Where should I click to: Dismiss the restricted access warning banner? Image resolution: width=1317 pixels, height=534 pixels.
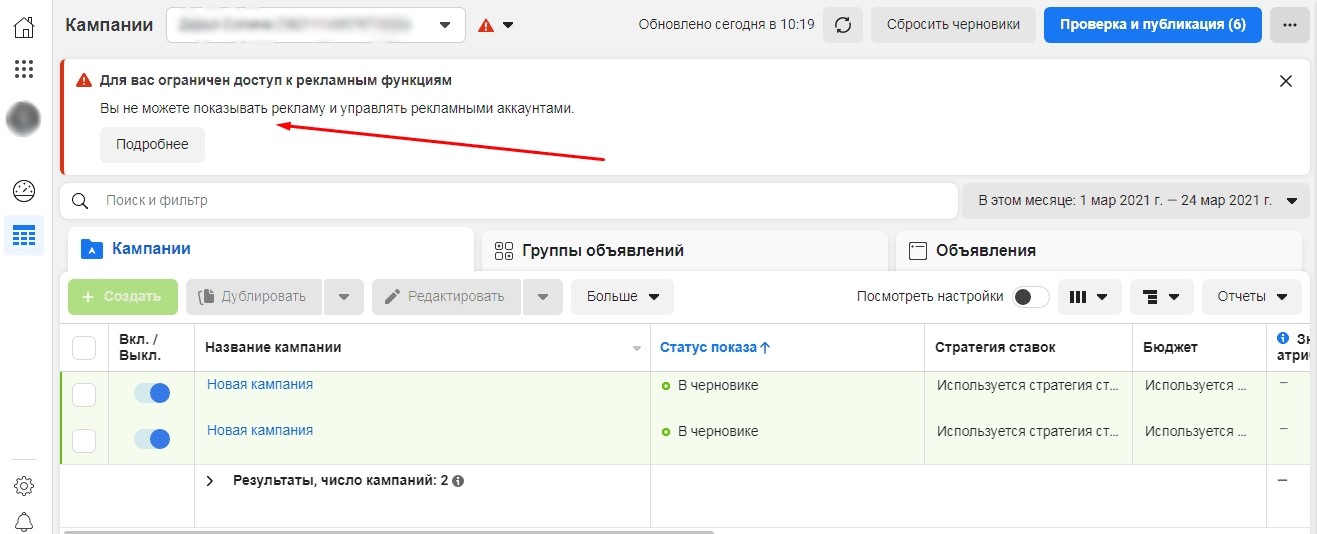coord(1286,81)
